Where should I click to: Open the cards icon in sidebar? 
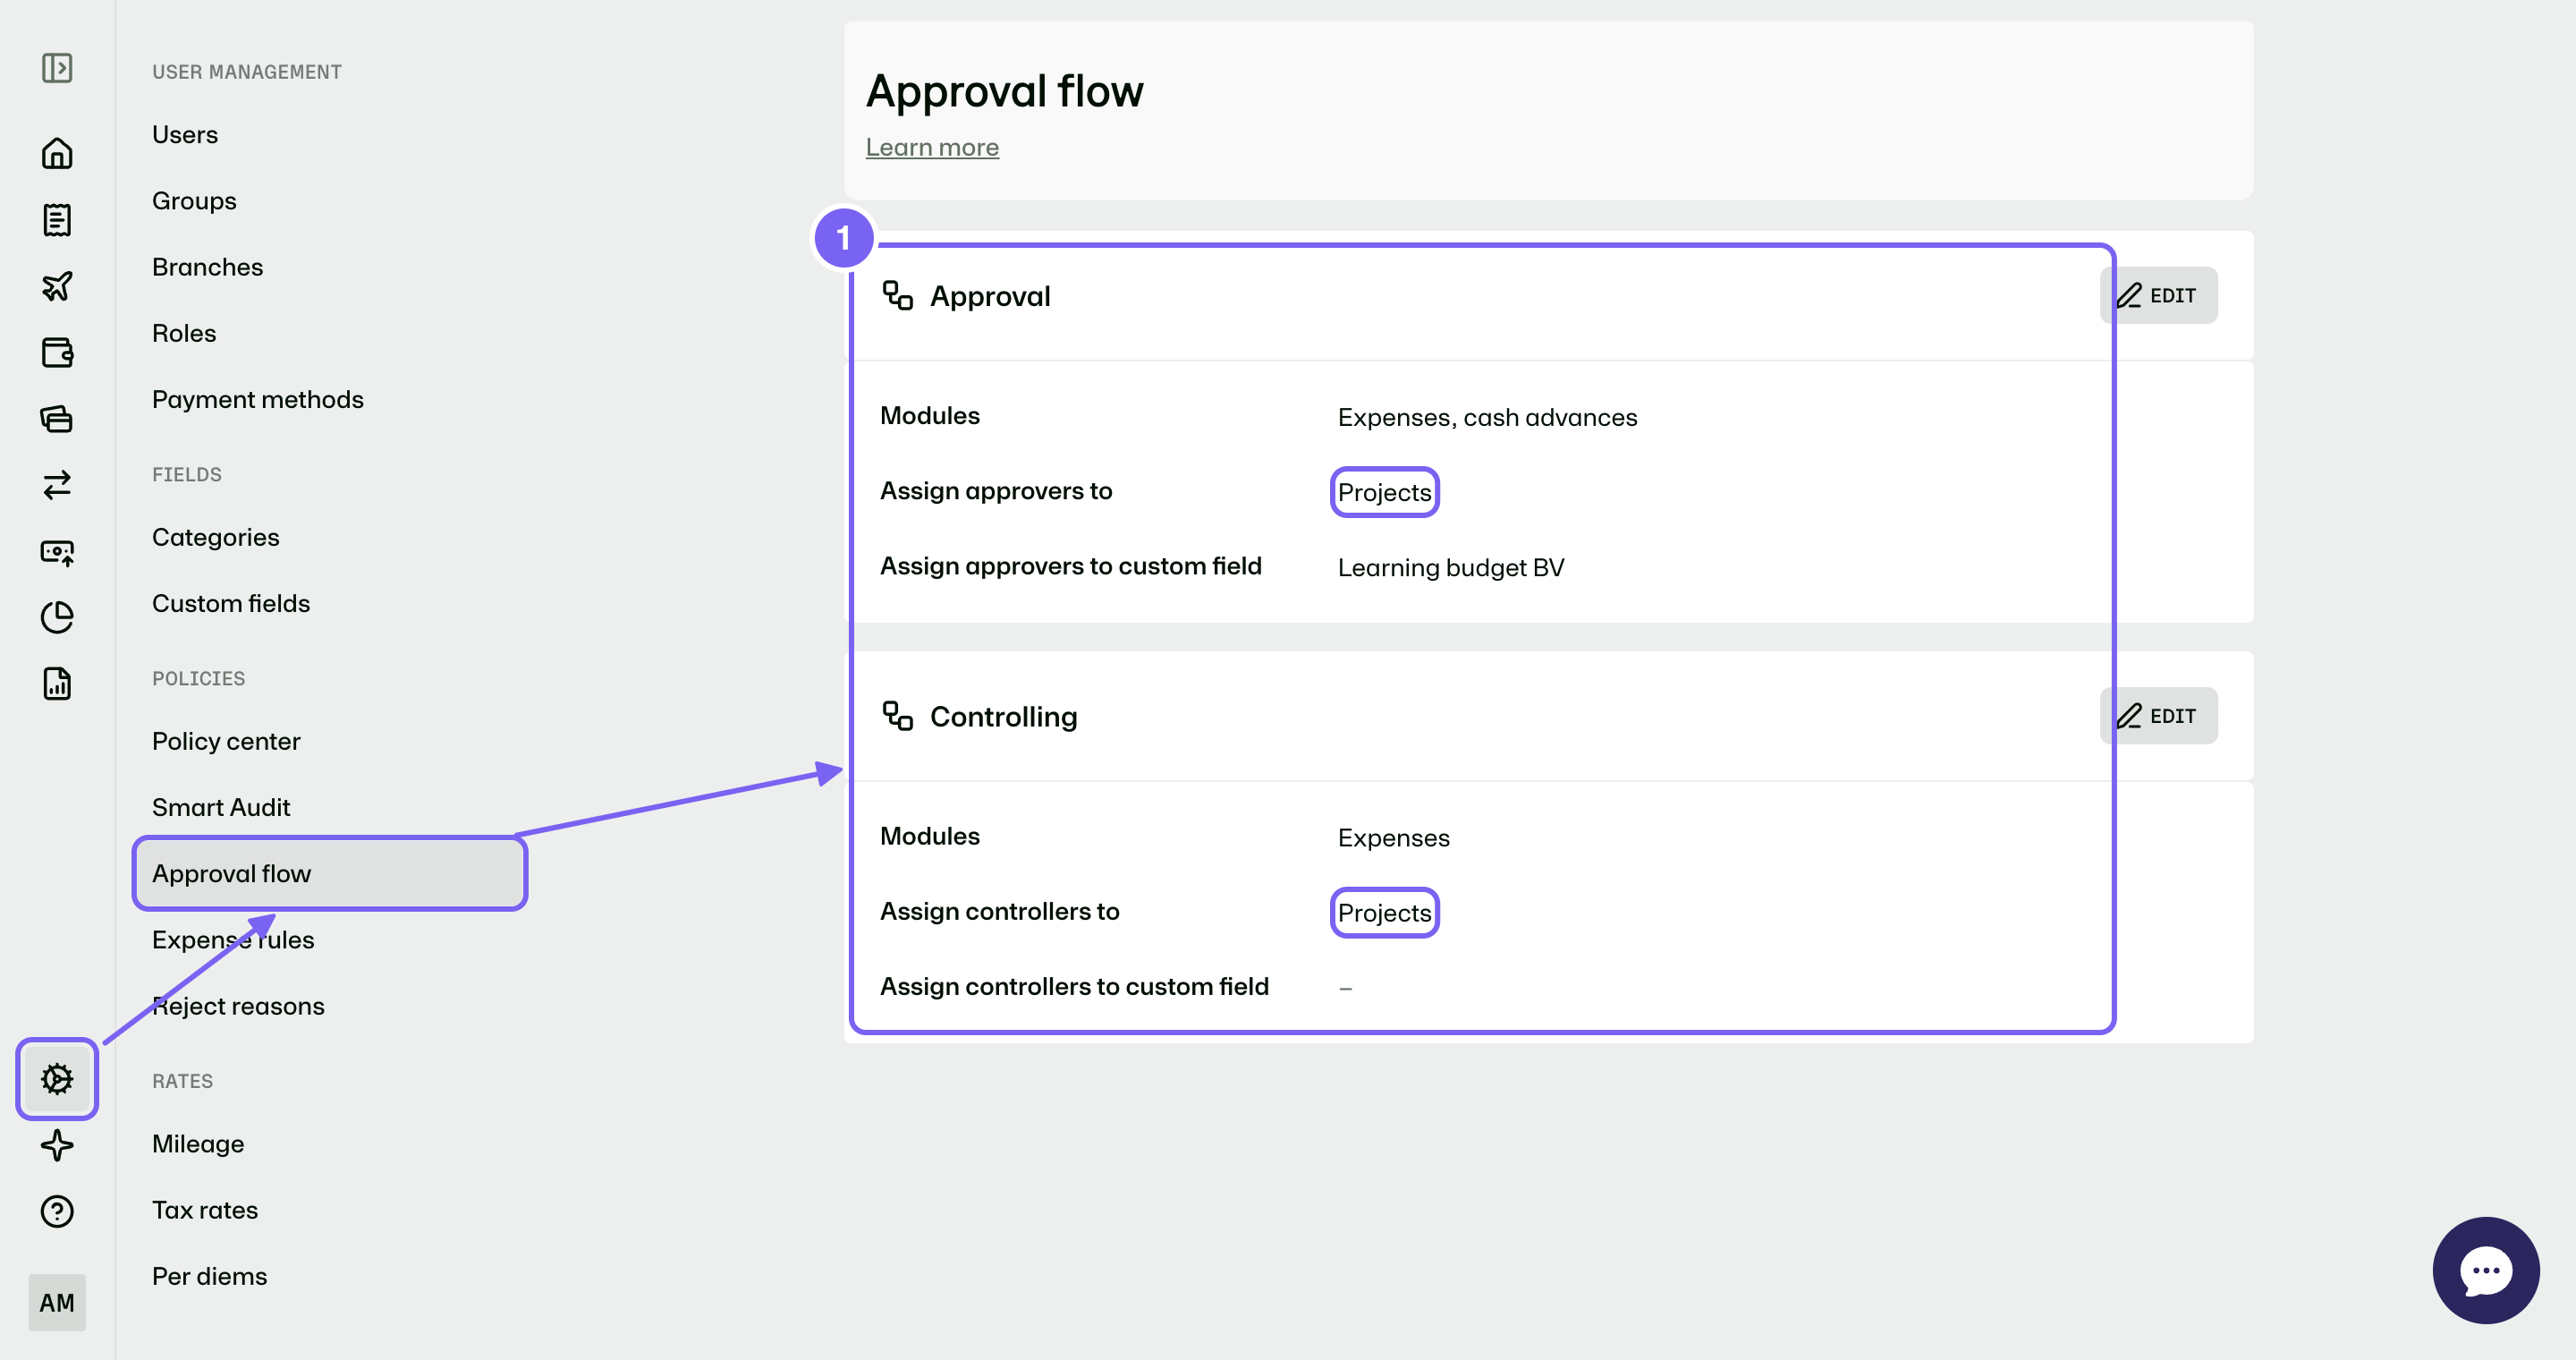coord(57,418)
